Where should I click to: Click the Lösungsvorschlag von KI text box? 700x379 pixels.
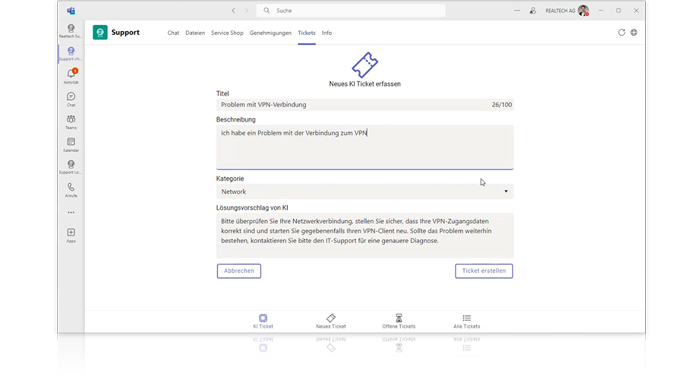[x=365, y=235]
